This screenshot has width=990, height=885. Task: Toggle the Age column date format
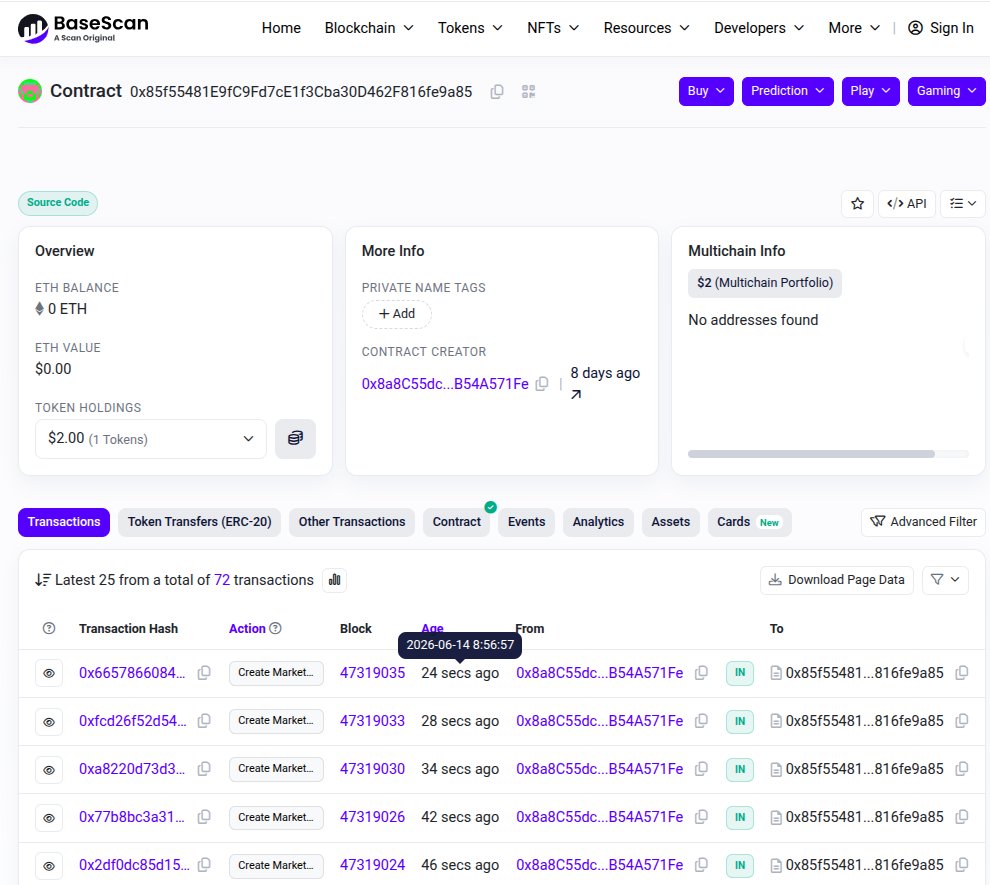pyautogui.click(x=432, y=629)
